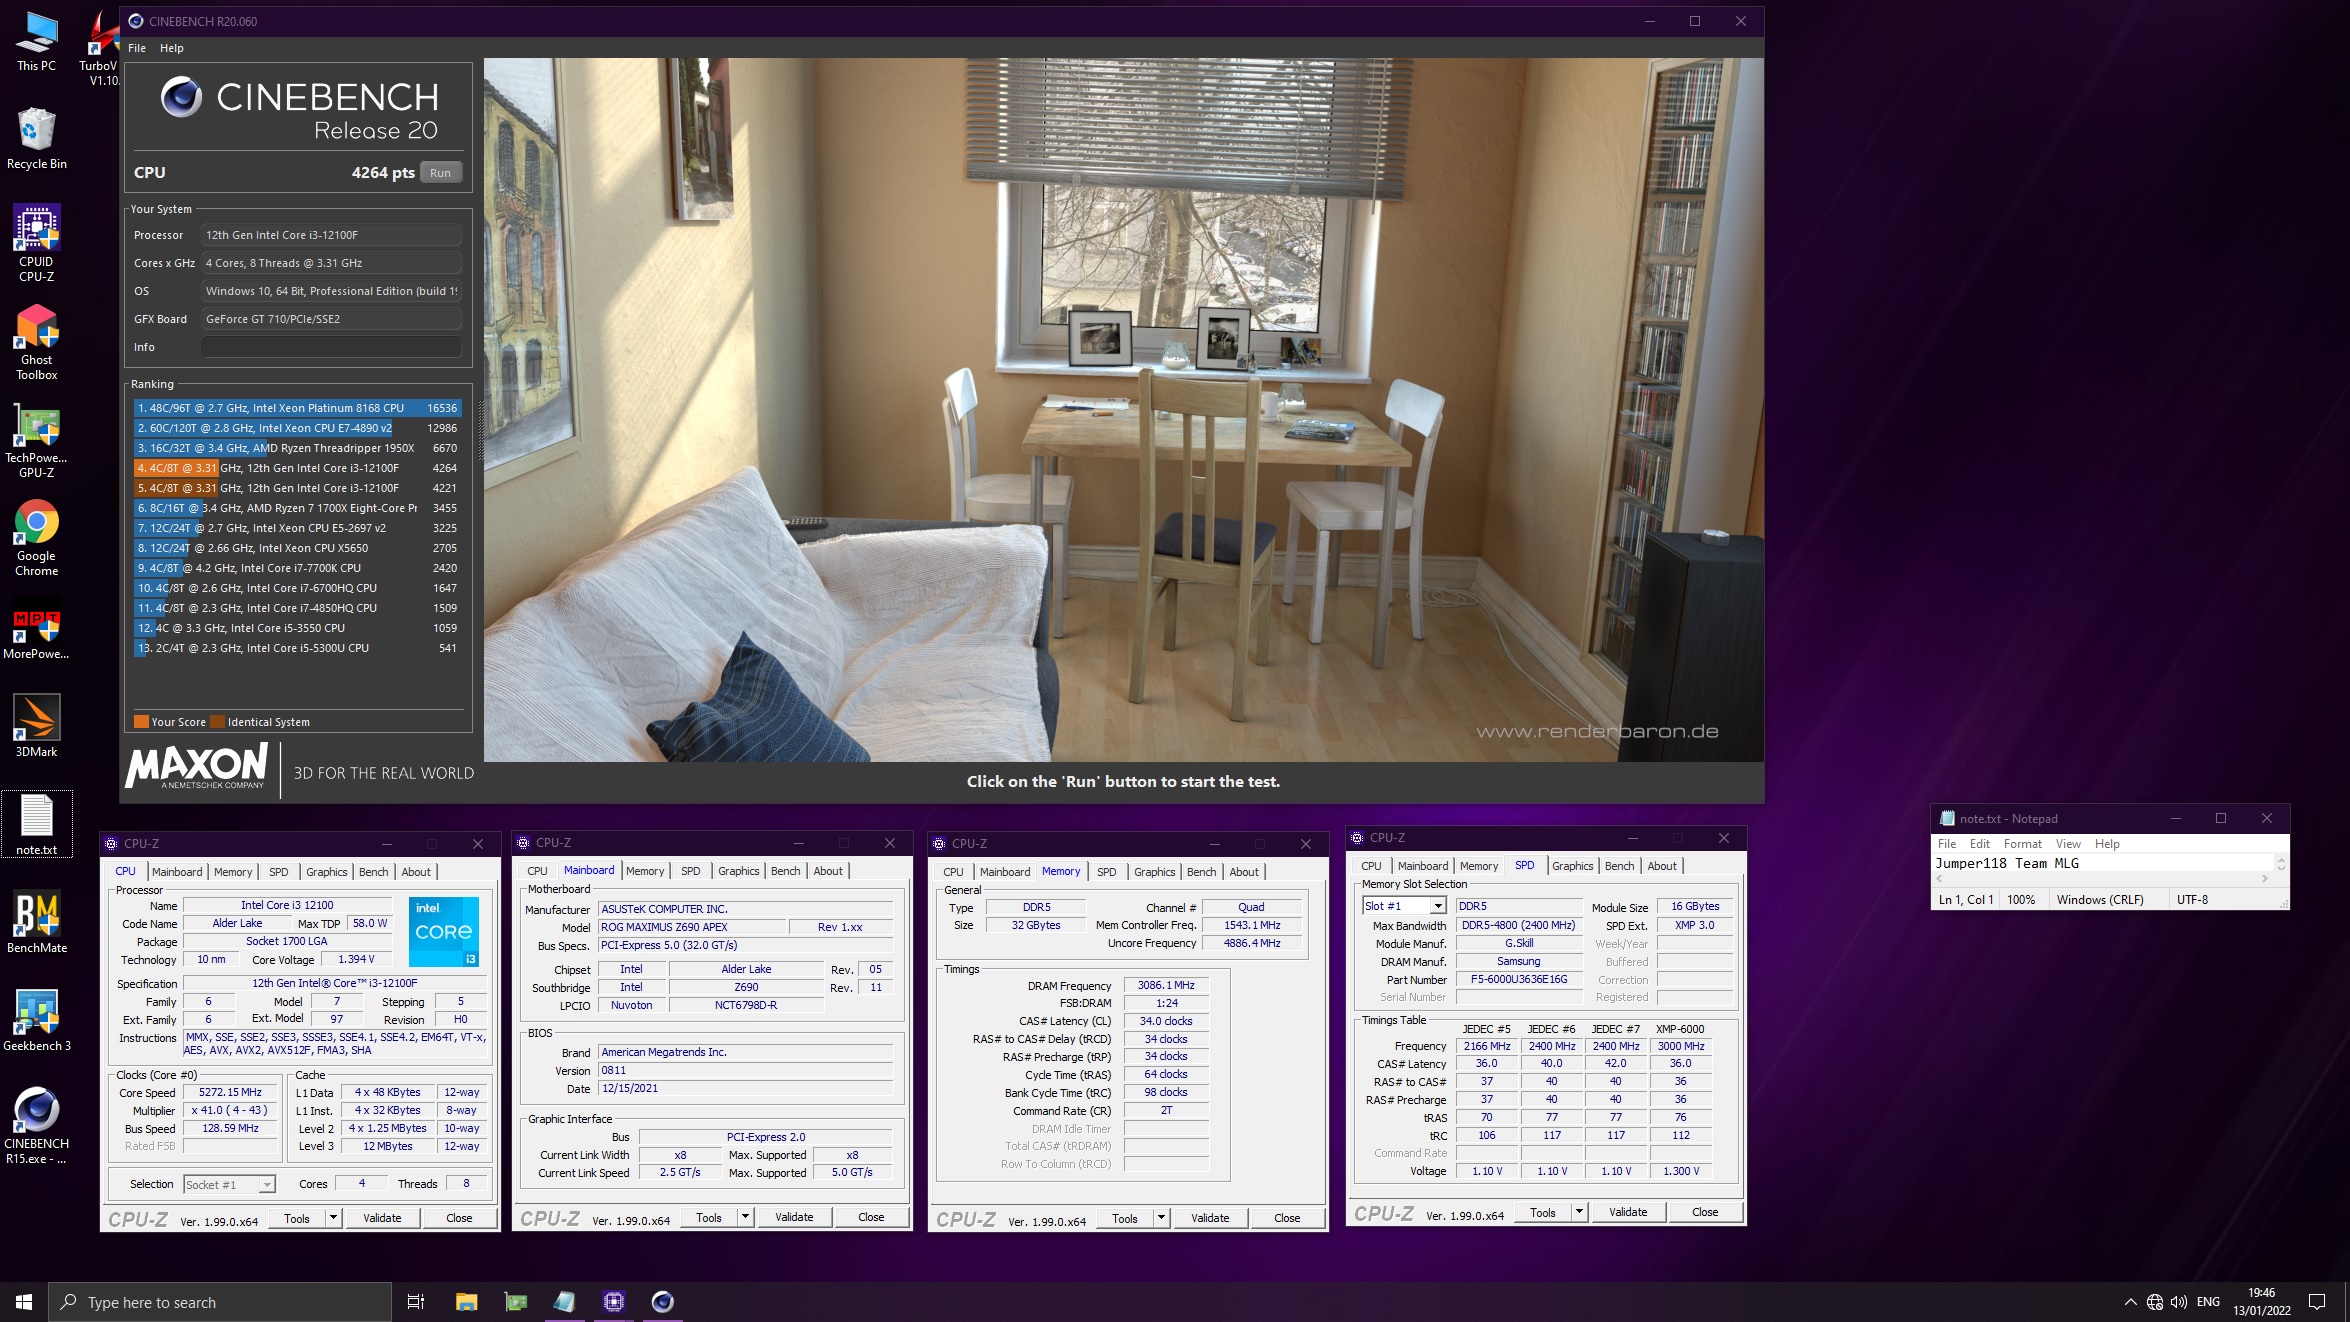Open Ghost Toolbox desktop shortcut

pyautogui.click(x=36, y=342)
